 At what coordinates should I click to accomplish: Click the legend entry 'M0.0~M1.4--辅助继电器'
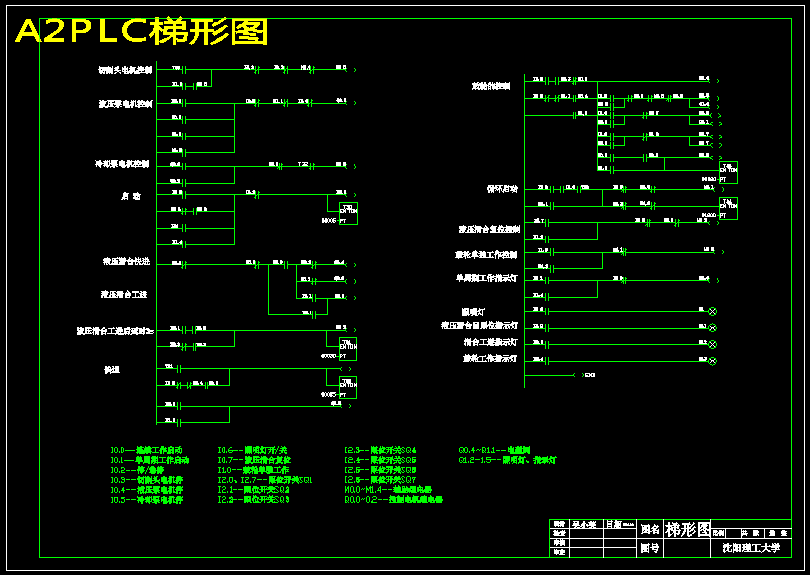pos(388,490)
